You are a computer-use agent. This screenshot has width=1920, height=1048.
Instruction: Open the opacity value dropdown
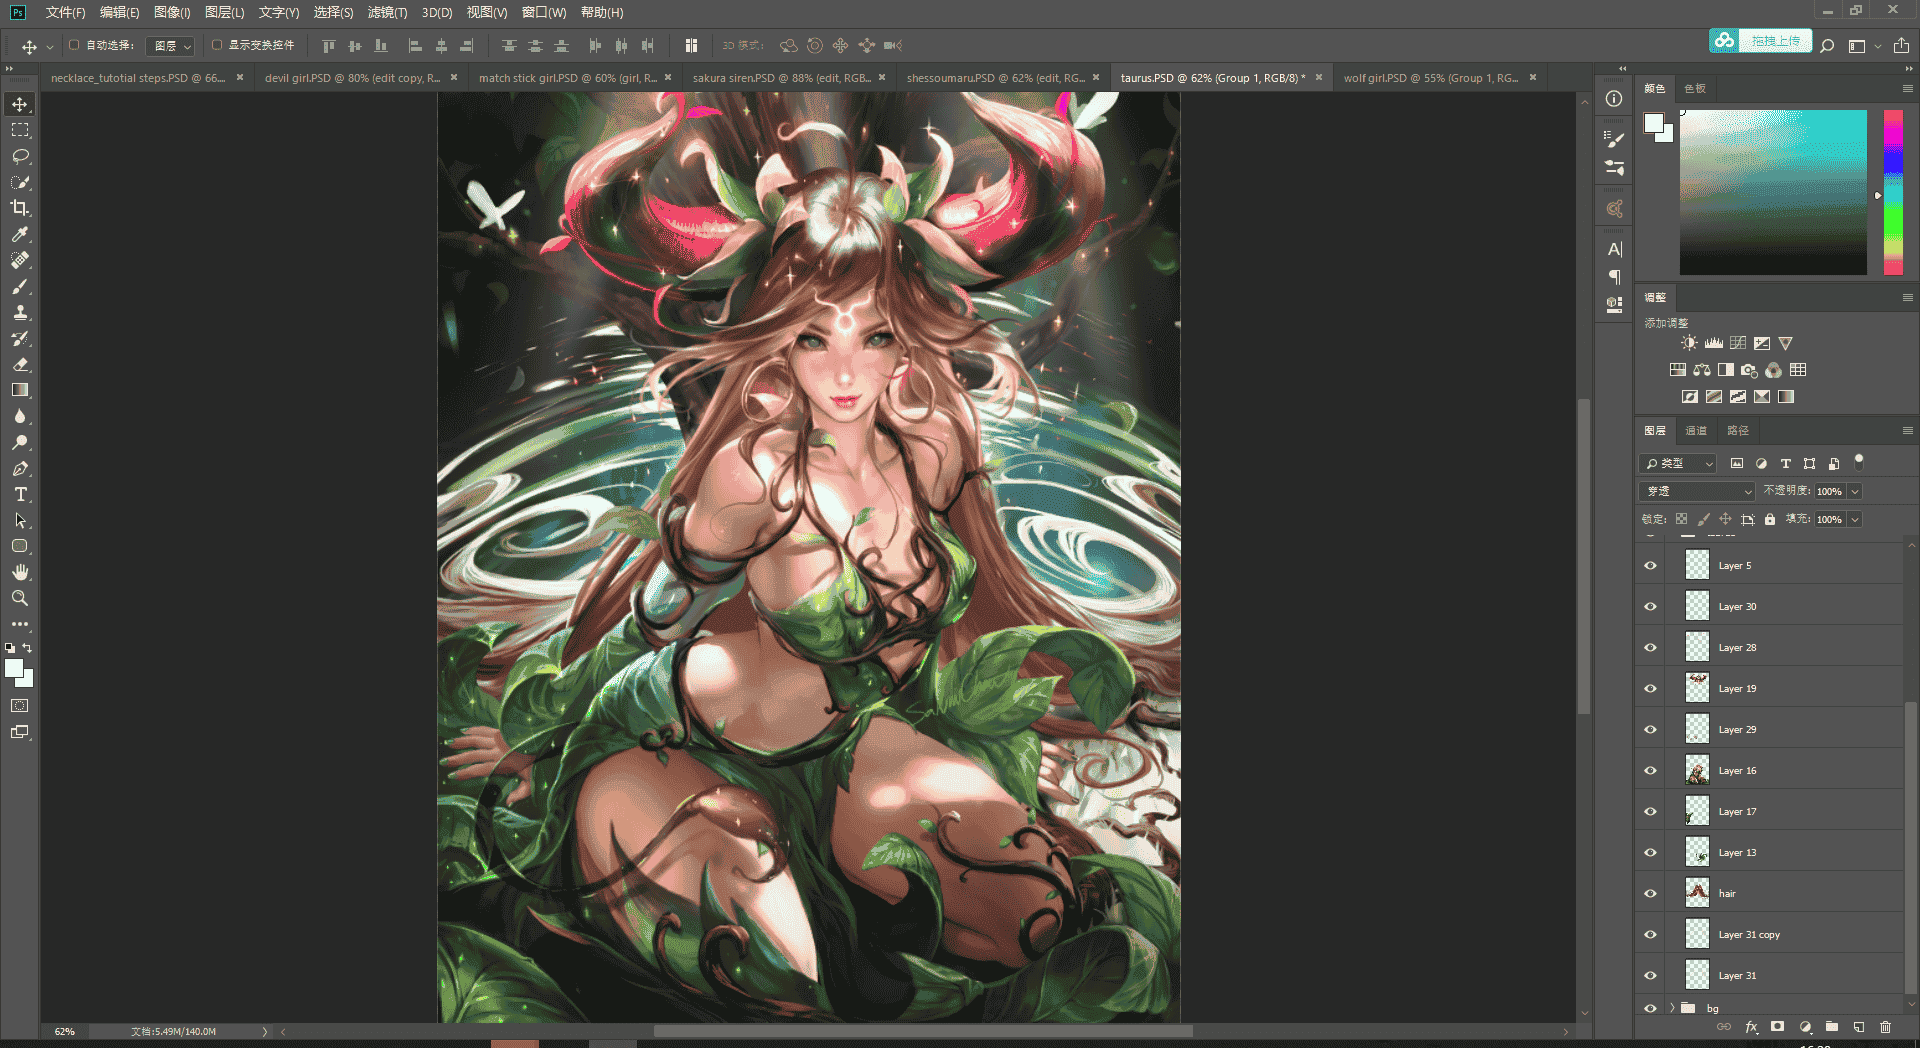tap(1855, 491)
